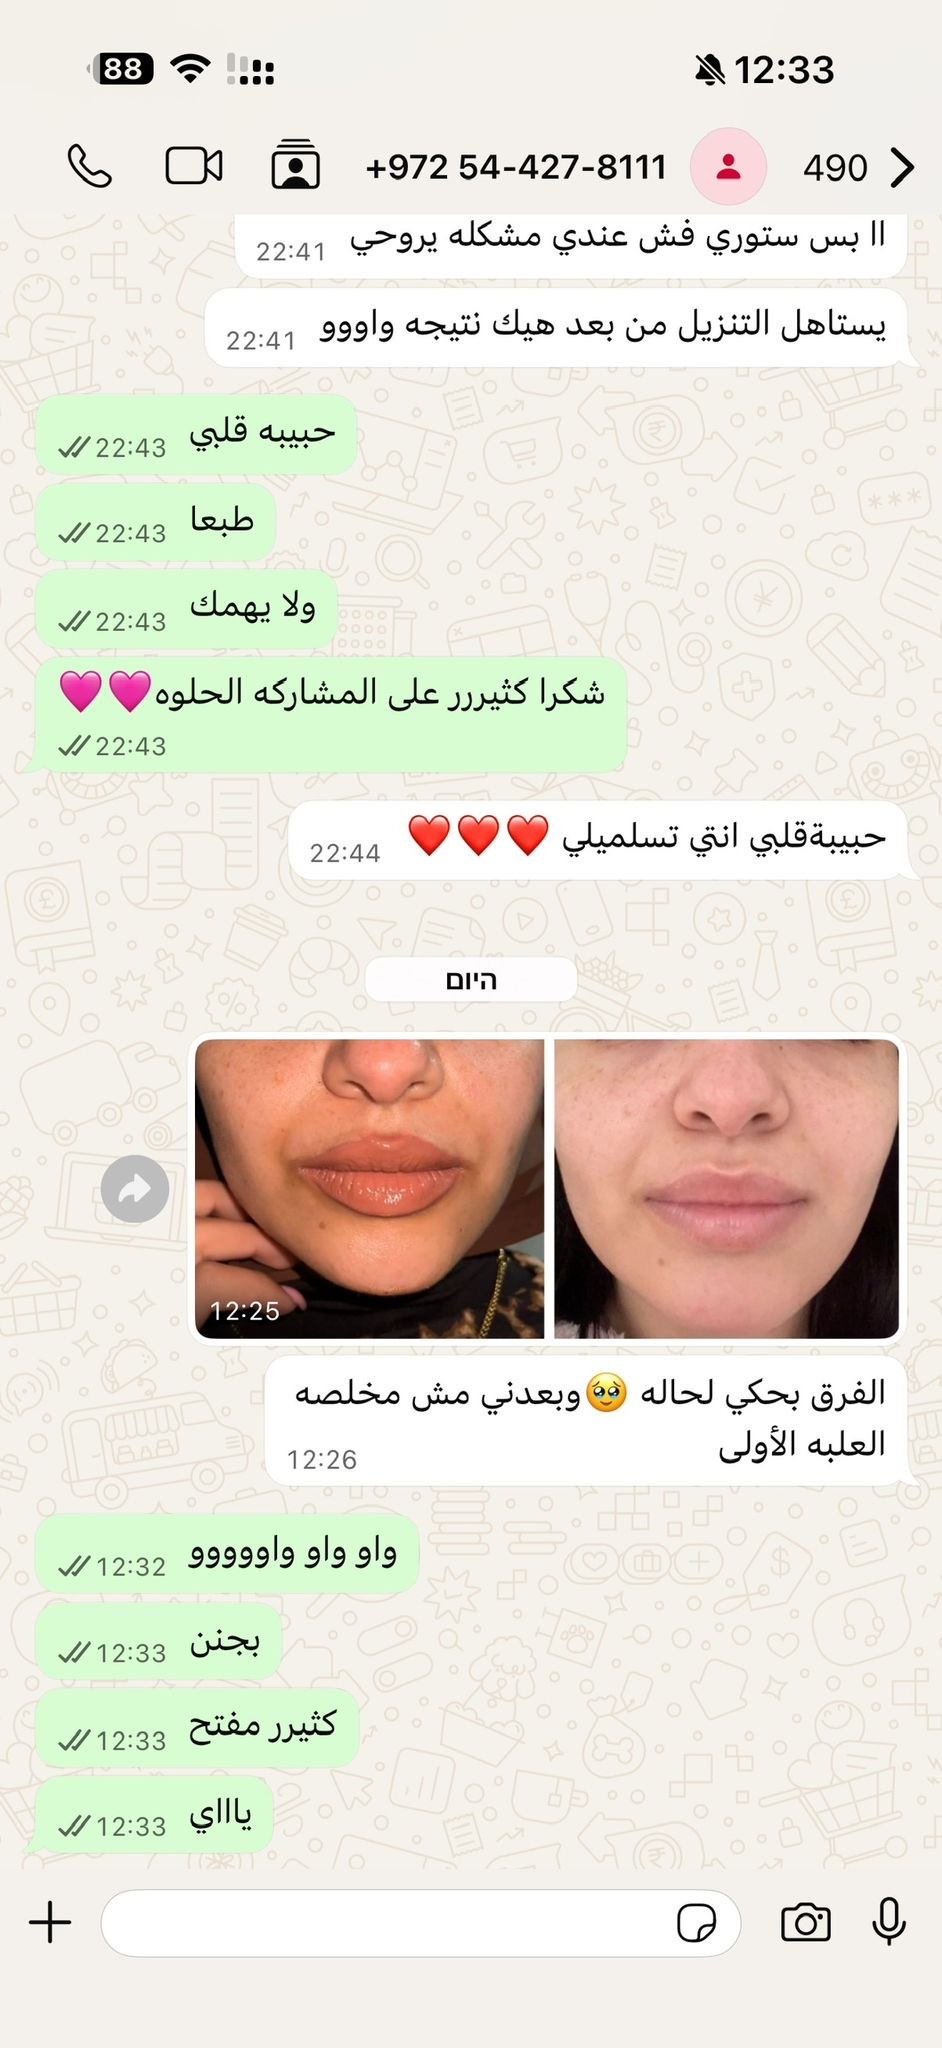
Task: Tap the 490 unread count in the header
Action: [835, 168]
